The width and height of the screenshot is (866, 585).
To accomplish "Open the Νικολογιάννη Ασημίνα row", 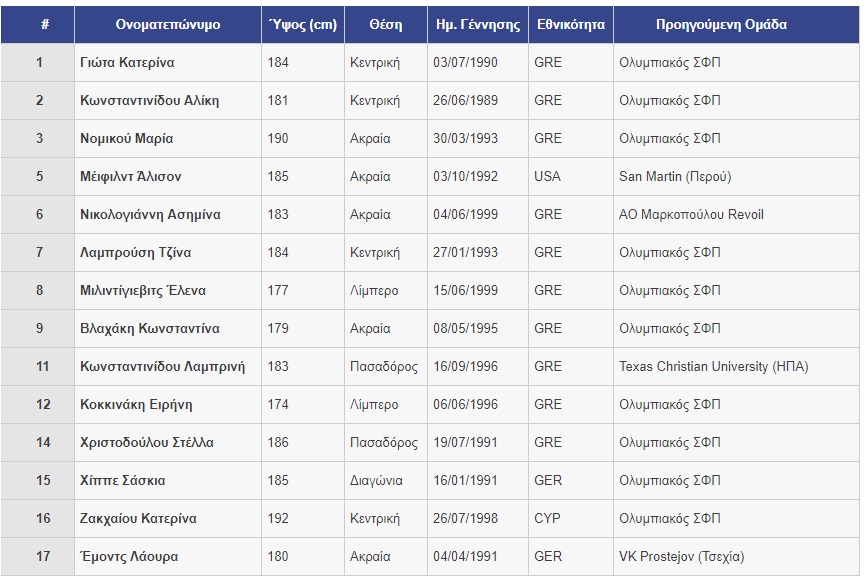I will [x=430, y=214].
